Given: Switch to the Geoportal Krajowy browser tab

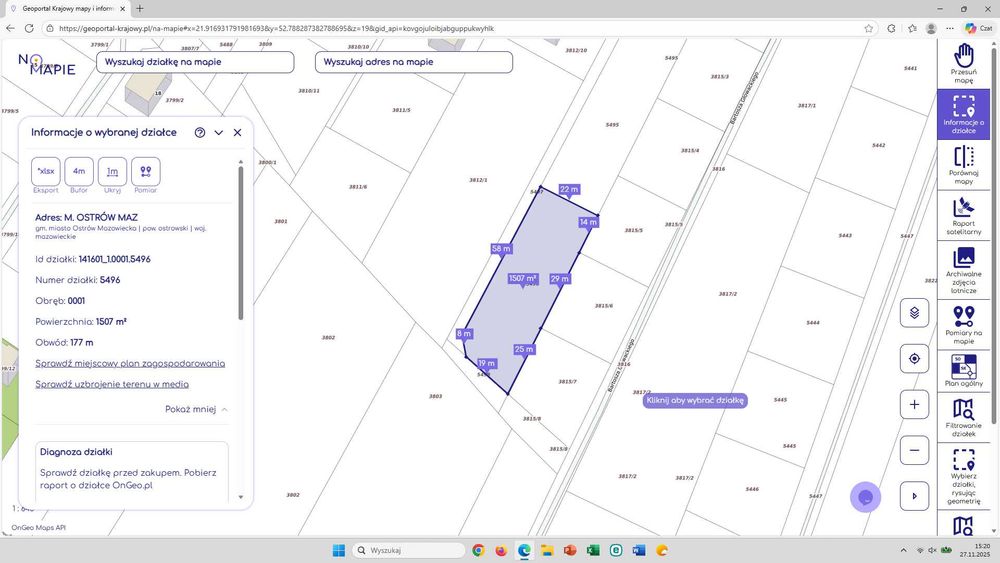Looking at the screenshot, I should (x=66, y=9).
